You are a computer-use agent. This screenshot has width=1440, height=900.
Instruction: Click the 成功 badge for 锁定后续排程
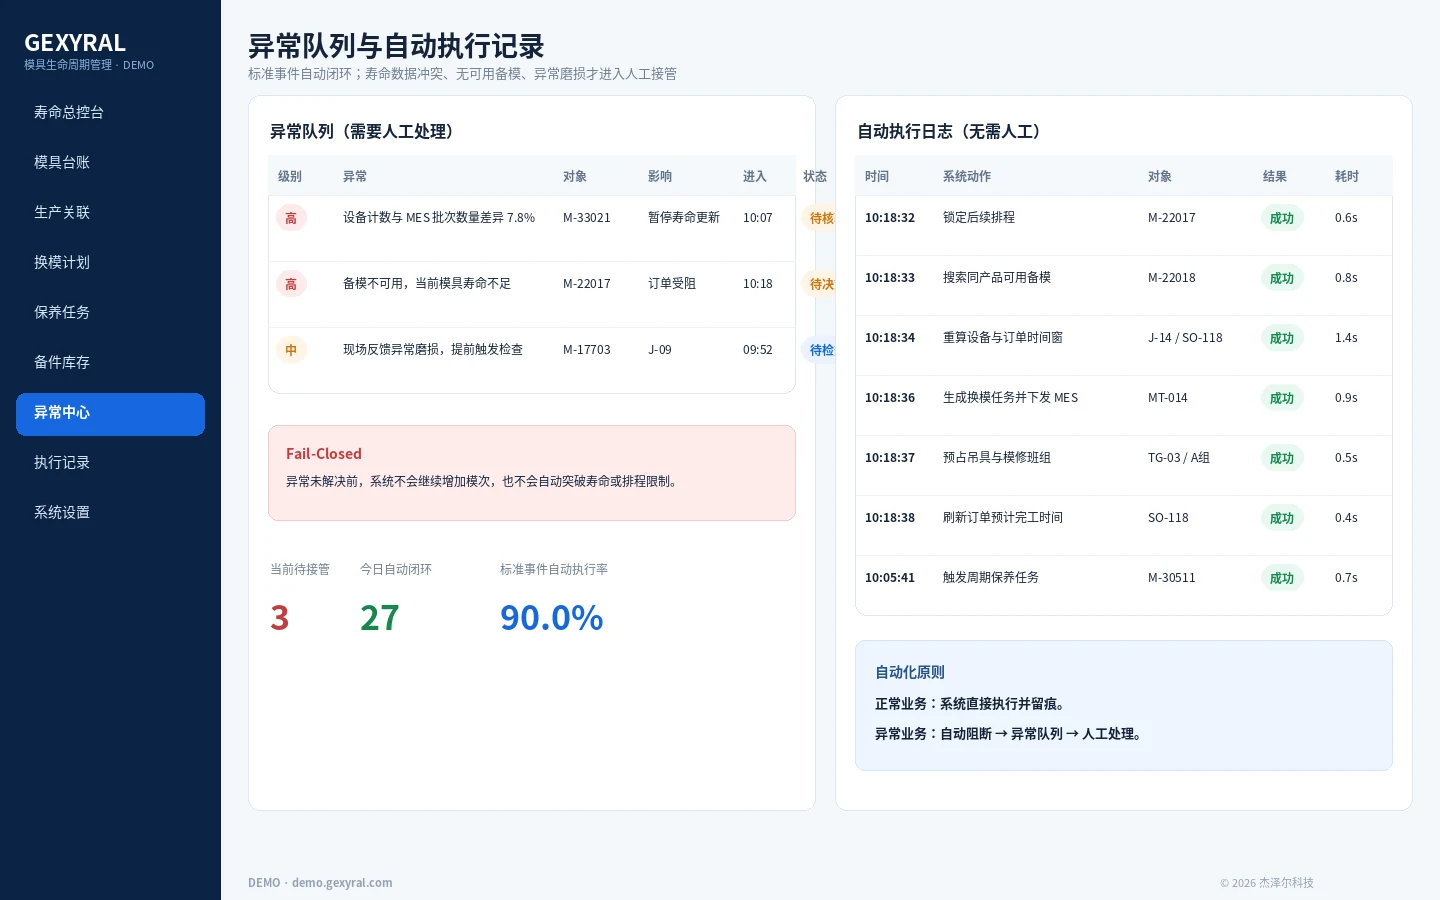click(1282, 218)
